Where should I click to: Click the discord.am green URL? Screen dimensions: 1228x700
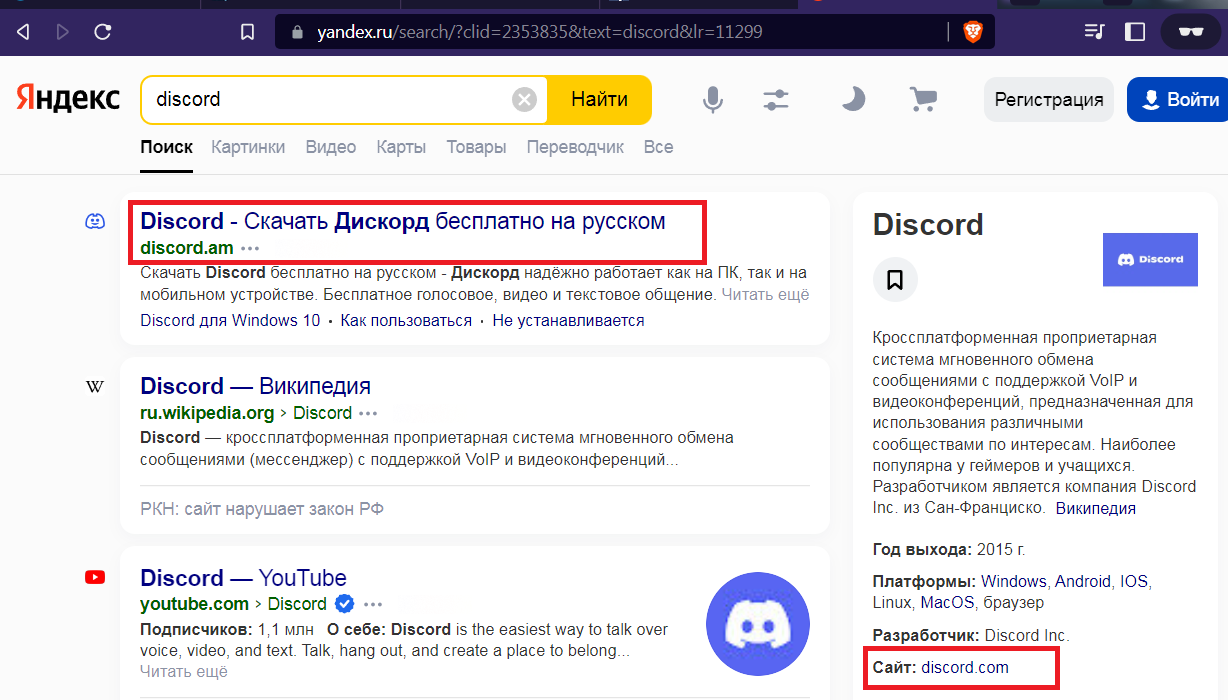pyautogui.click(x=187, y=248)
